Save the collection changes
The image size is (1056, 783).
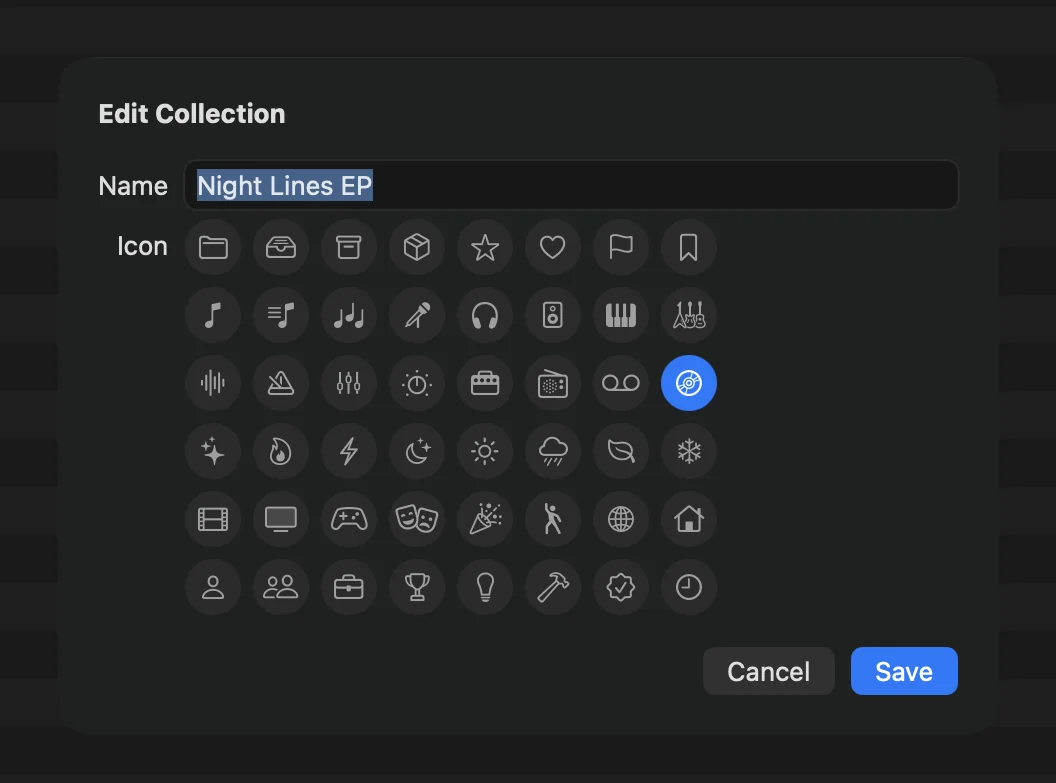click(904, 671)
